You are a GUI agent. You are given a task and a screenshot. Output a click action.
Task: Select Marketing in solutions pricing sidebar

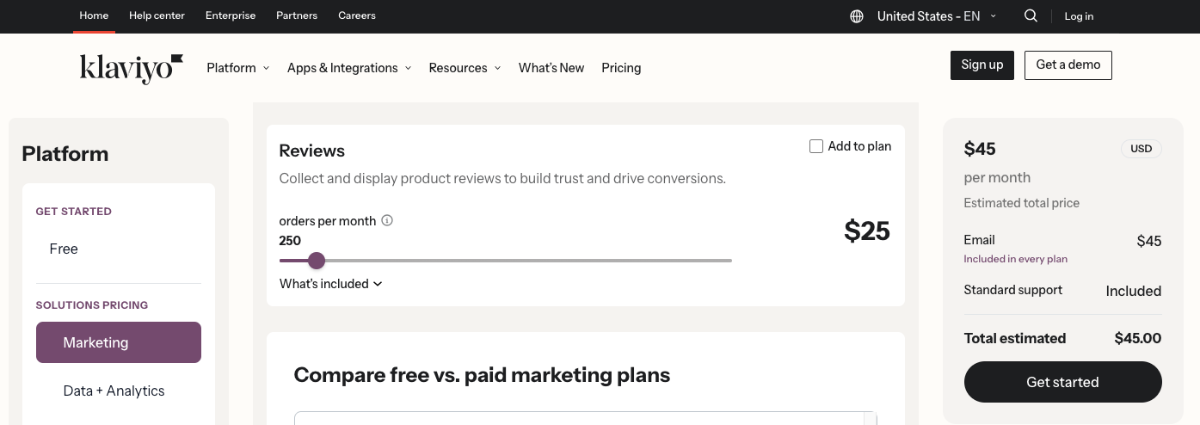coord(118,342)
